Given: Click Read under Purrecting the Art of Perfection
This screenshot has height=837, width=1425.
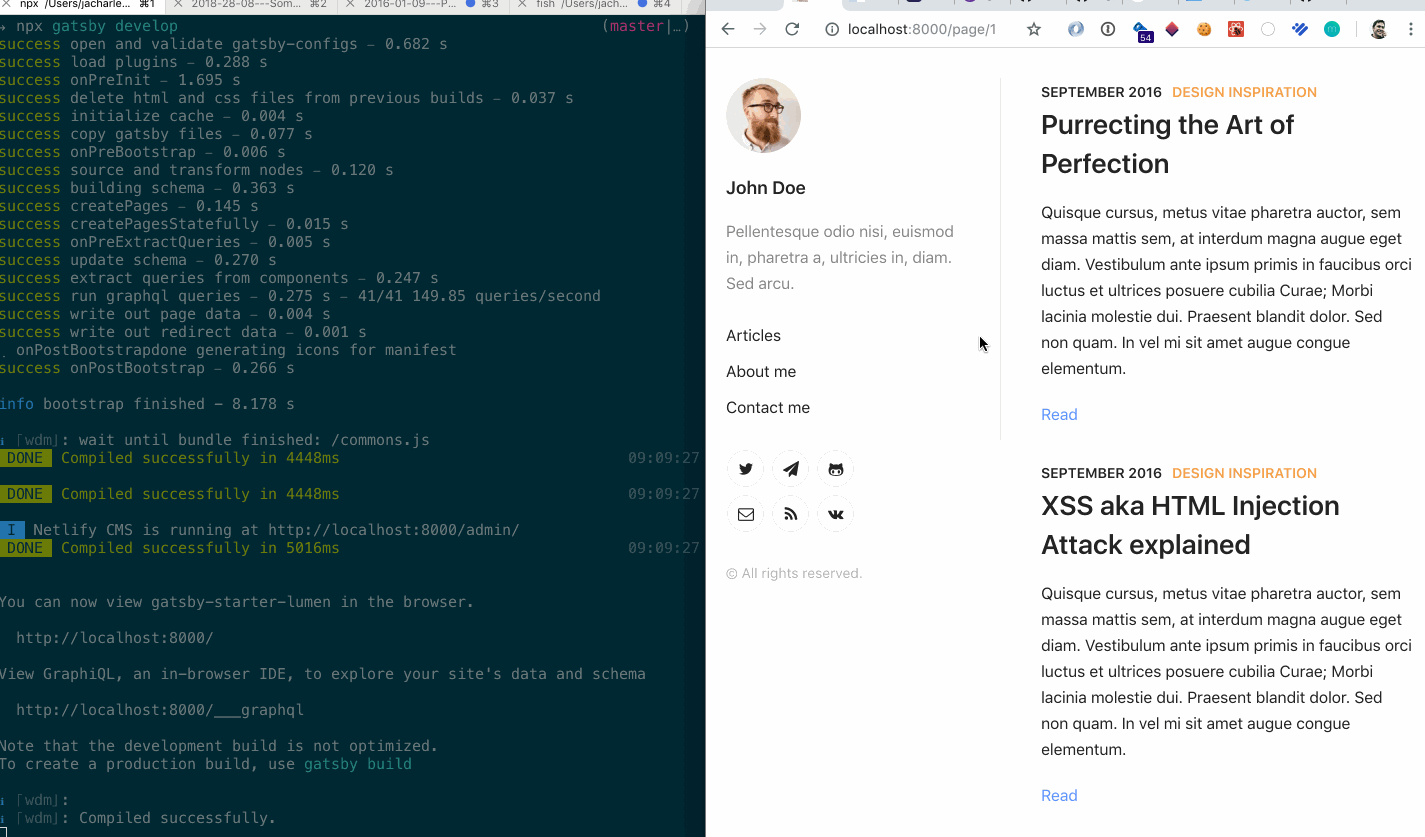Looking at the screenshot, I should pyautogui.click(x=1059, y=414).
